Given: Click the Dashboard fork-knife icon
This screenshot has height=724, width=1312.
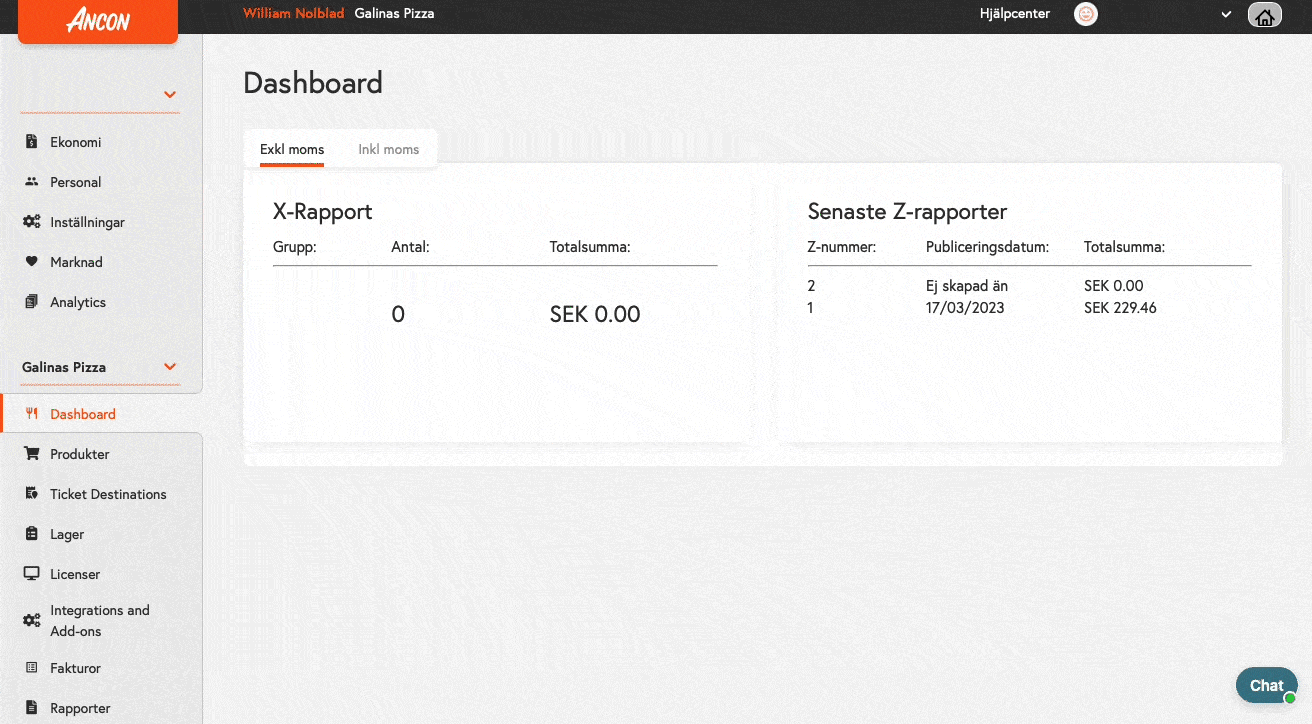Looking at the screenshot, I should pyautogui.click(x=31, y=414).
